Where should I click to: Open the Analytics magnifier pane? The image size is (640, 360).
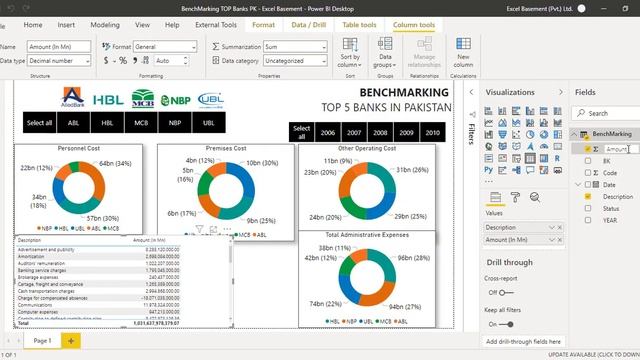point(535,198)
